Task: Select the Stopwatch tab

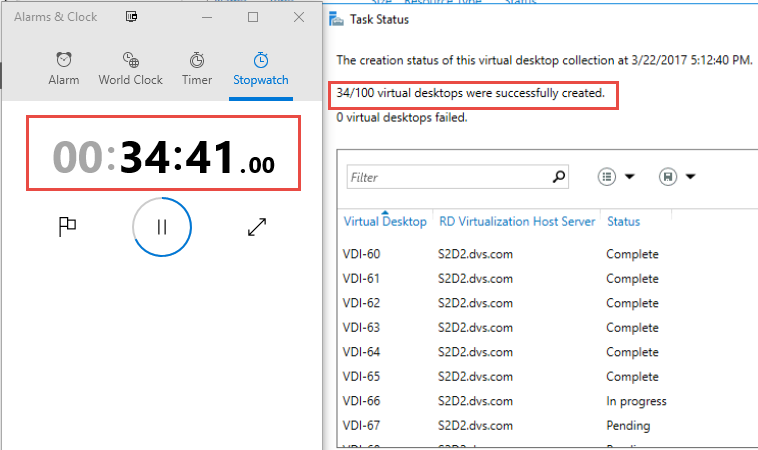Action: (x=261, y=69)
